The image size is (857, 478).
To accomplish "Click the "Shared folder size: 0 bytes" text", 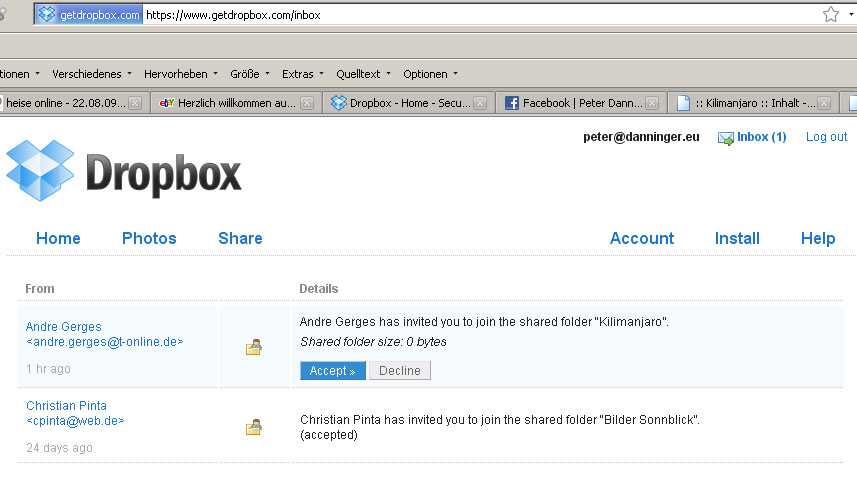I will [x=373, y=342].
